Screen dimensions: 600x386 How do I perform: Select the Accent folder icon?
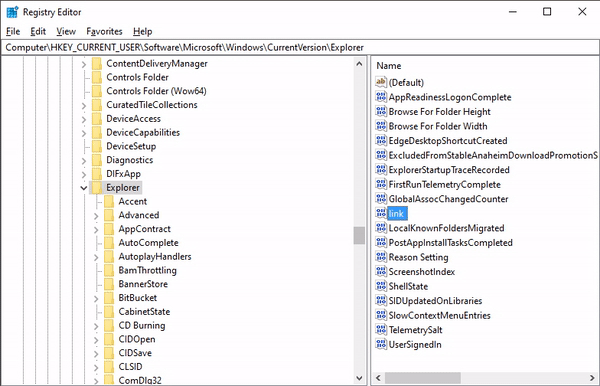(109, 201)
